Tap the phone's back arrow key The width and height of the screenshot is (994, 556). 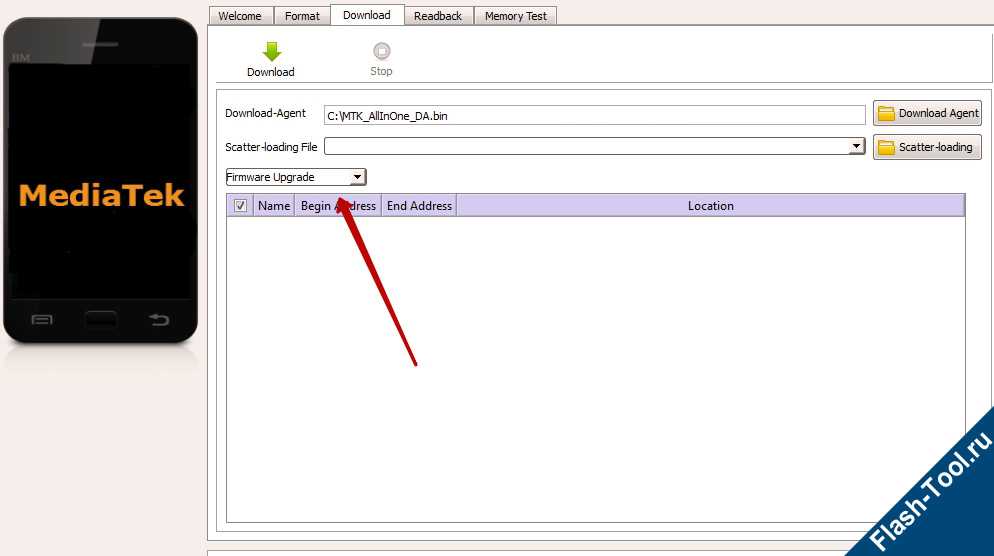(159, 319)
